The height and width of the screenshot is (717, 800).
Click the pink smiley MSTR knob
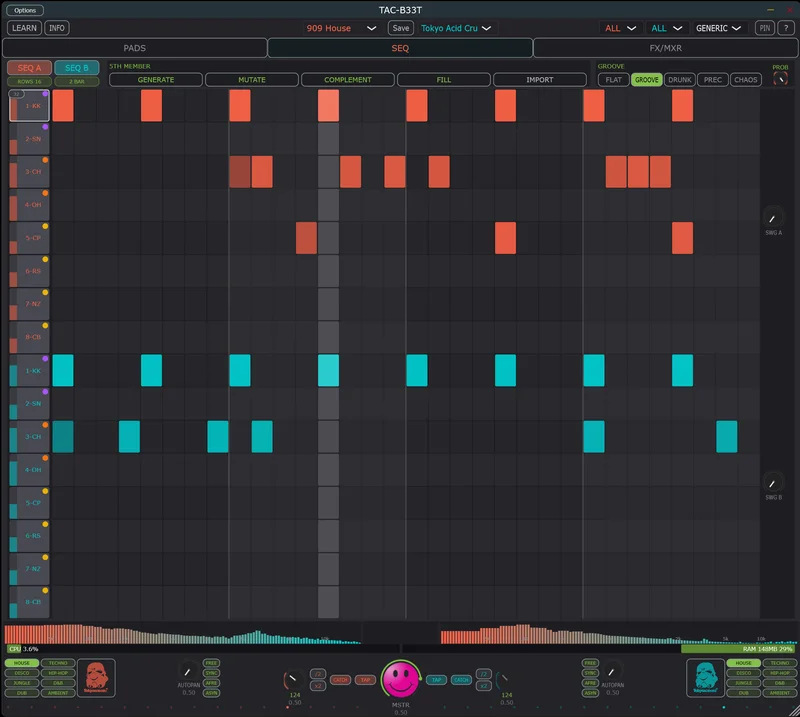click(400, 677)
